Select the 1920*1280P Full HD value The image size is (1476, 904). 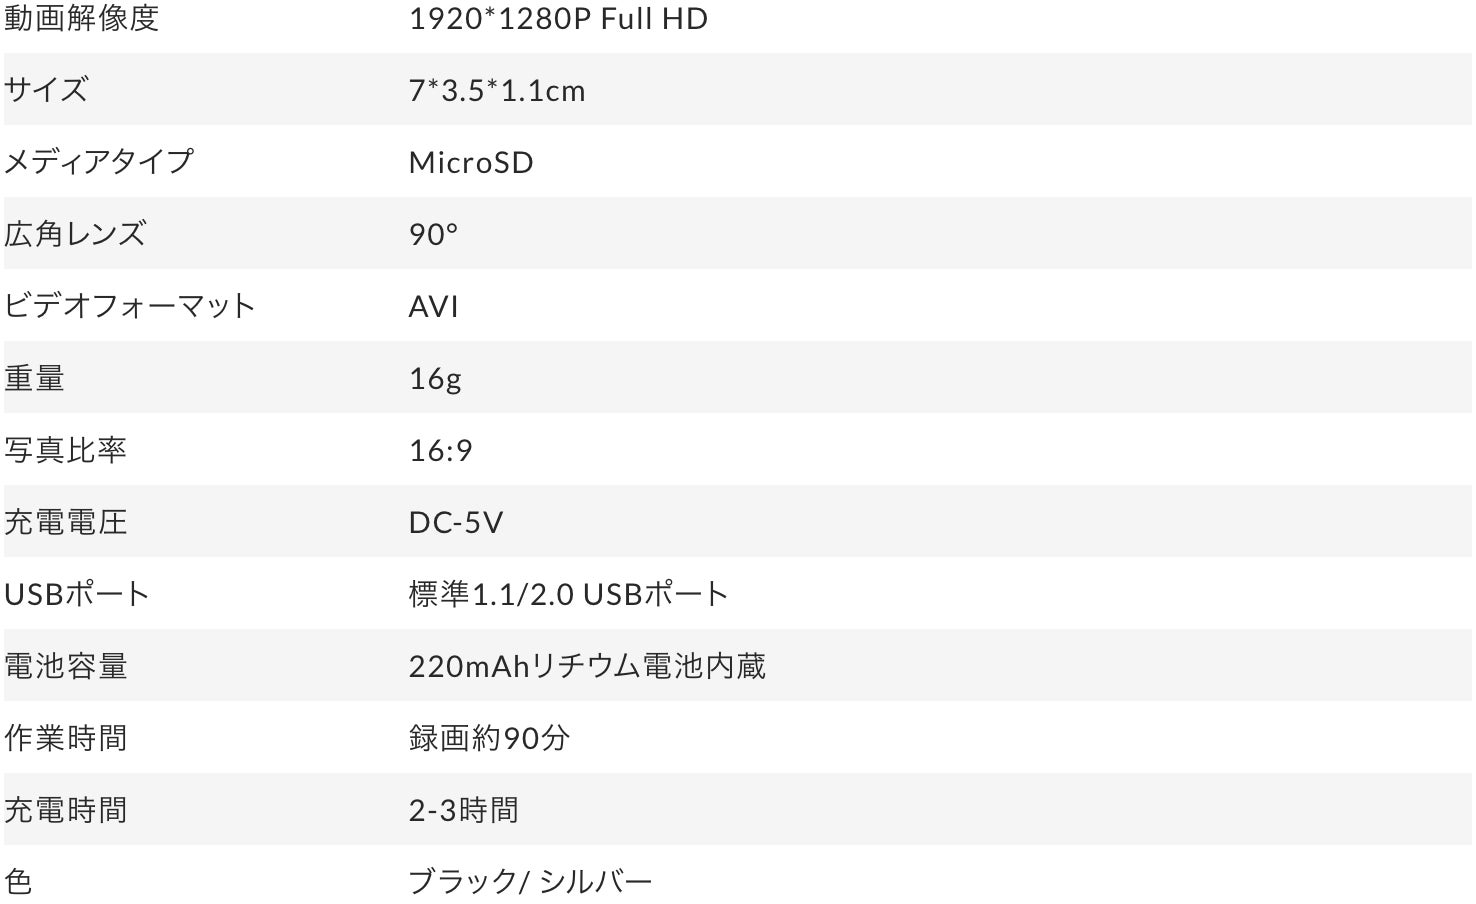click(558, 19)
